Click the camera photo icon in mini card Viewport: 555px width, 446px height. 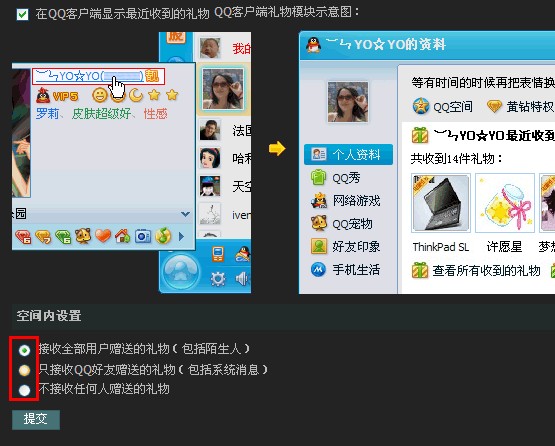tap(143, 236)
